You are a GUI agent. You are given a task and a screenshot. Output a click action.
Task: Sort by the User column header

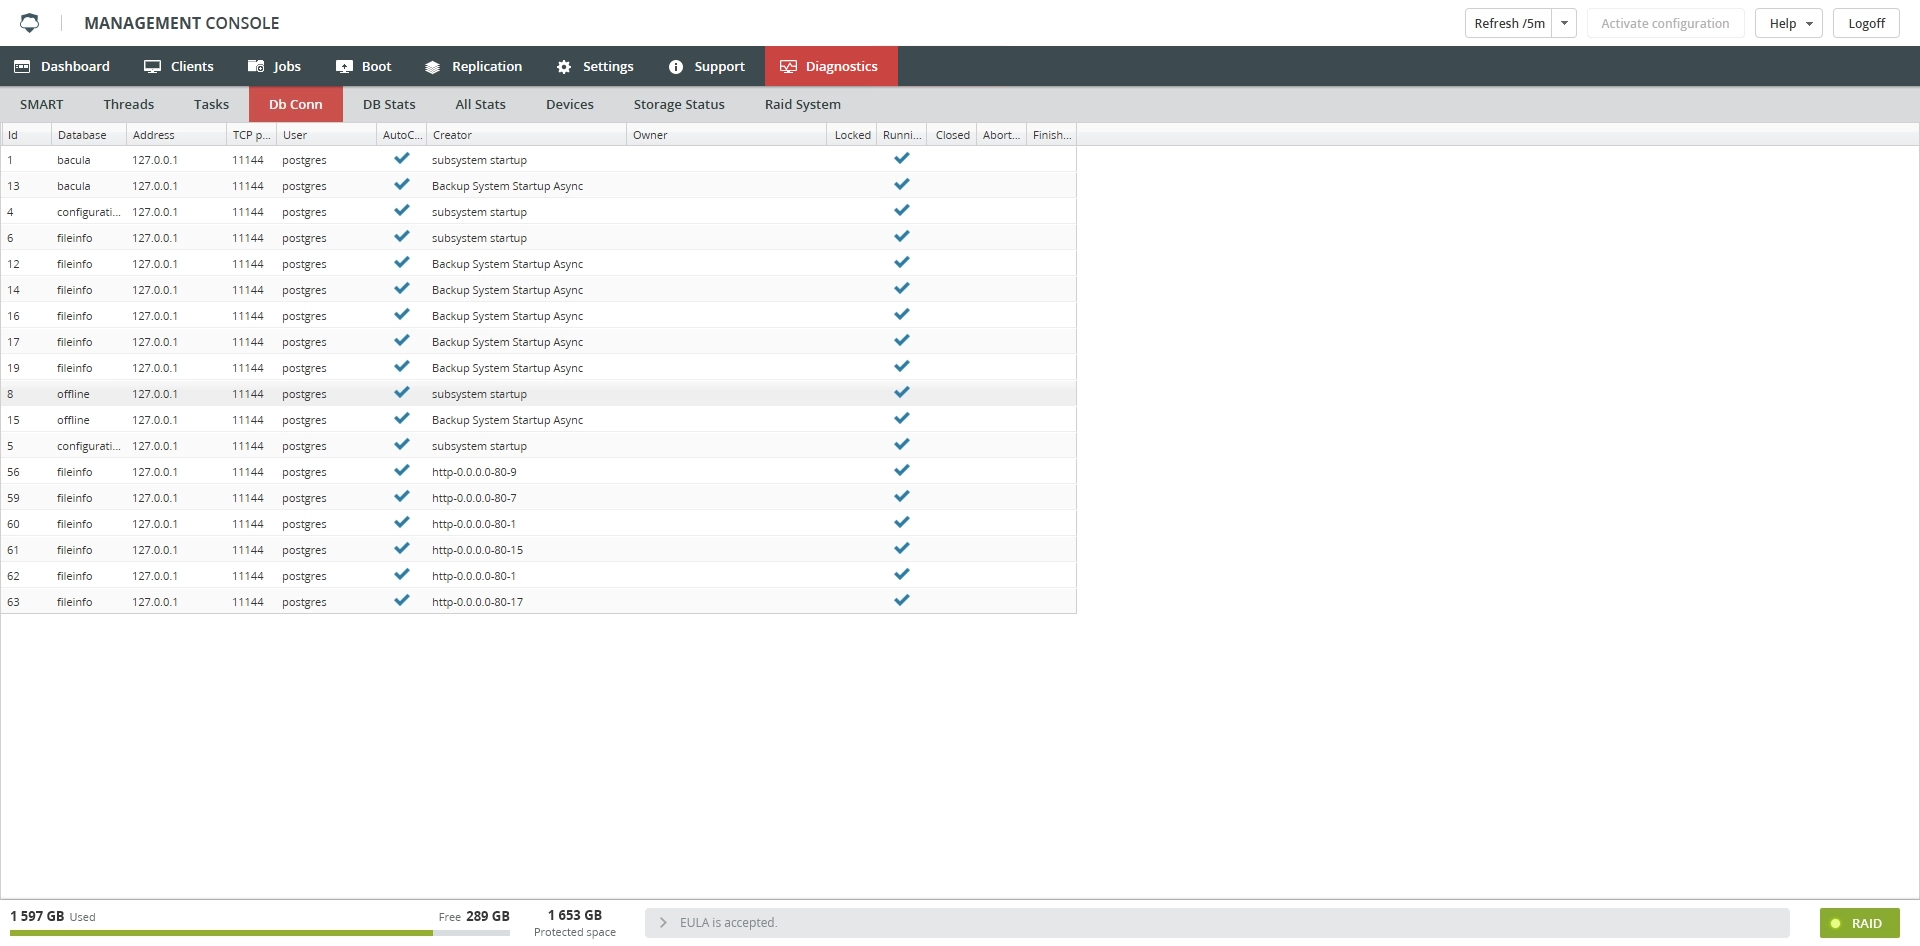click(326, 135)
